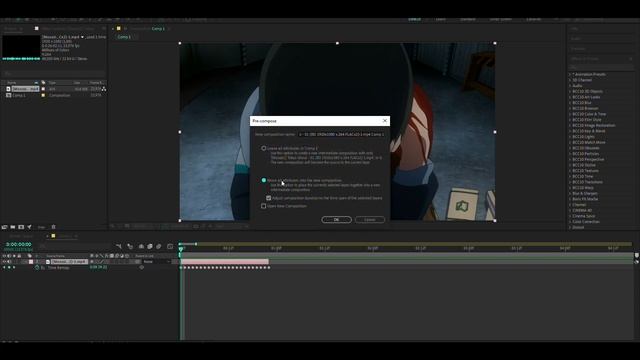Click the Project Settings rocket icon
The width and height of the screenshot is (640, 360).
pyautogui.click(x=29, y=227)
